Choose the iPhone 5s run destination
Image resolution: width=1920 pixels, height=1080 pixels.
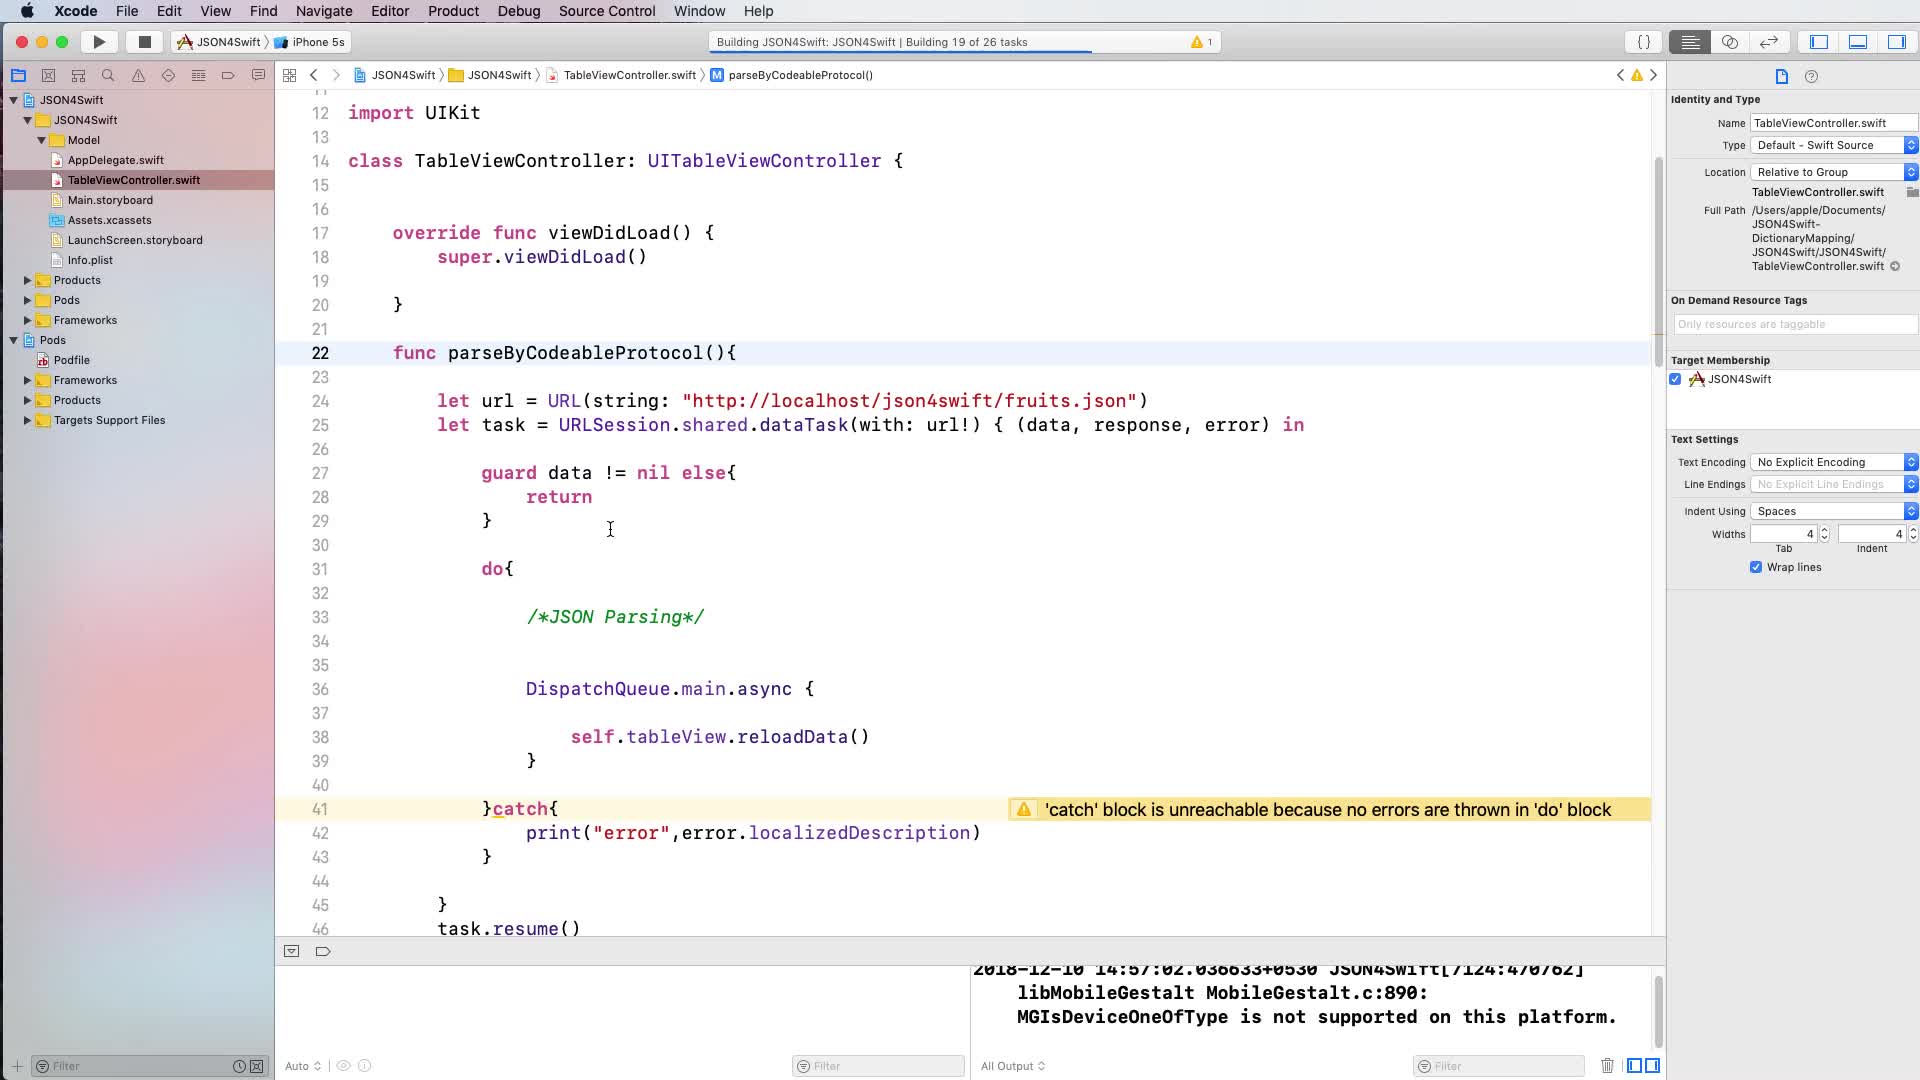(x=310, y=42)
